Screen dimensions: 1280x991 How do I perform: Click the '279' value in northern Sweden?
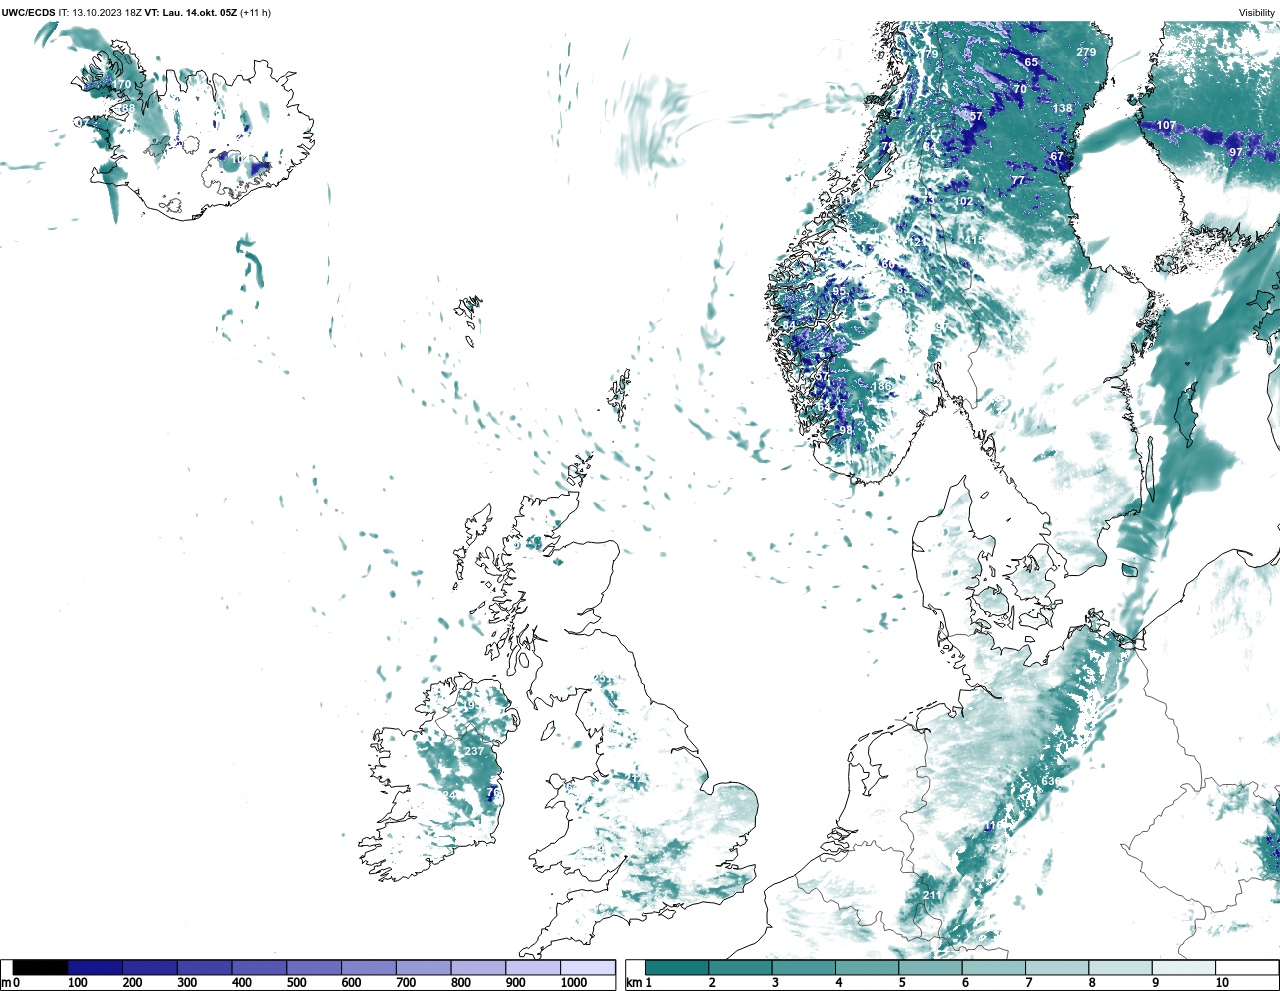1086,52
